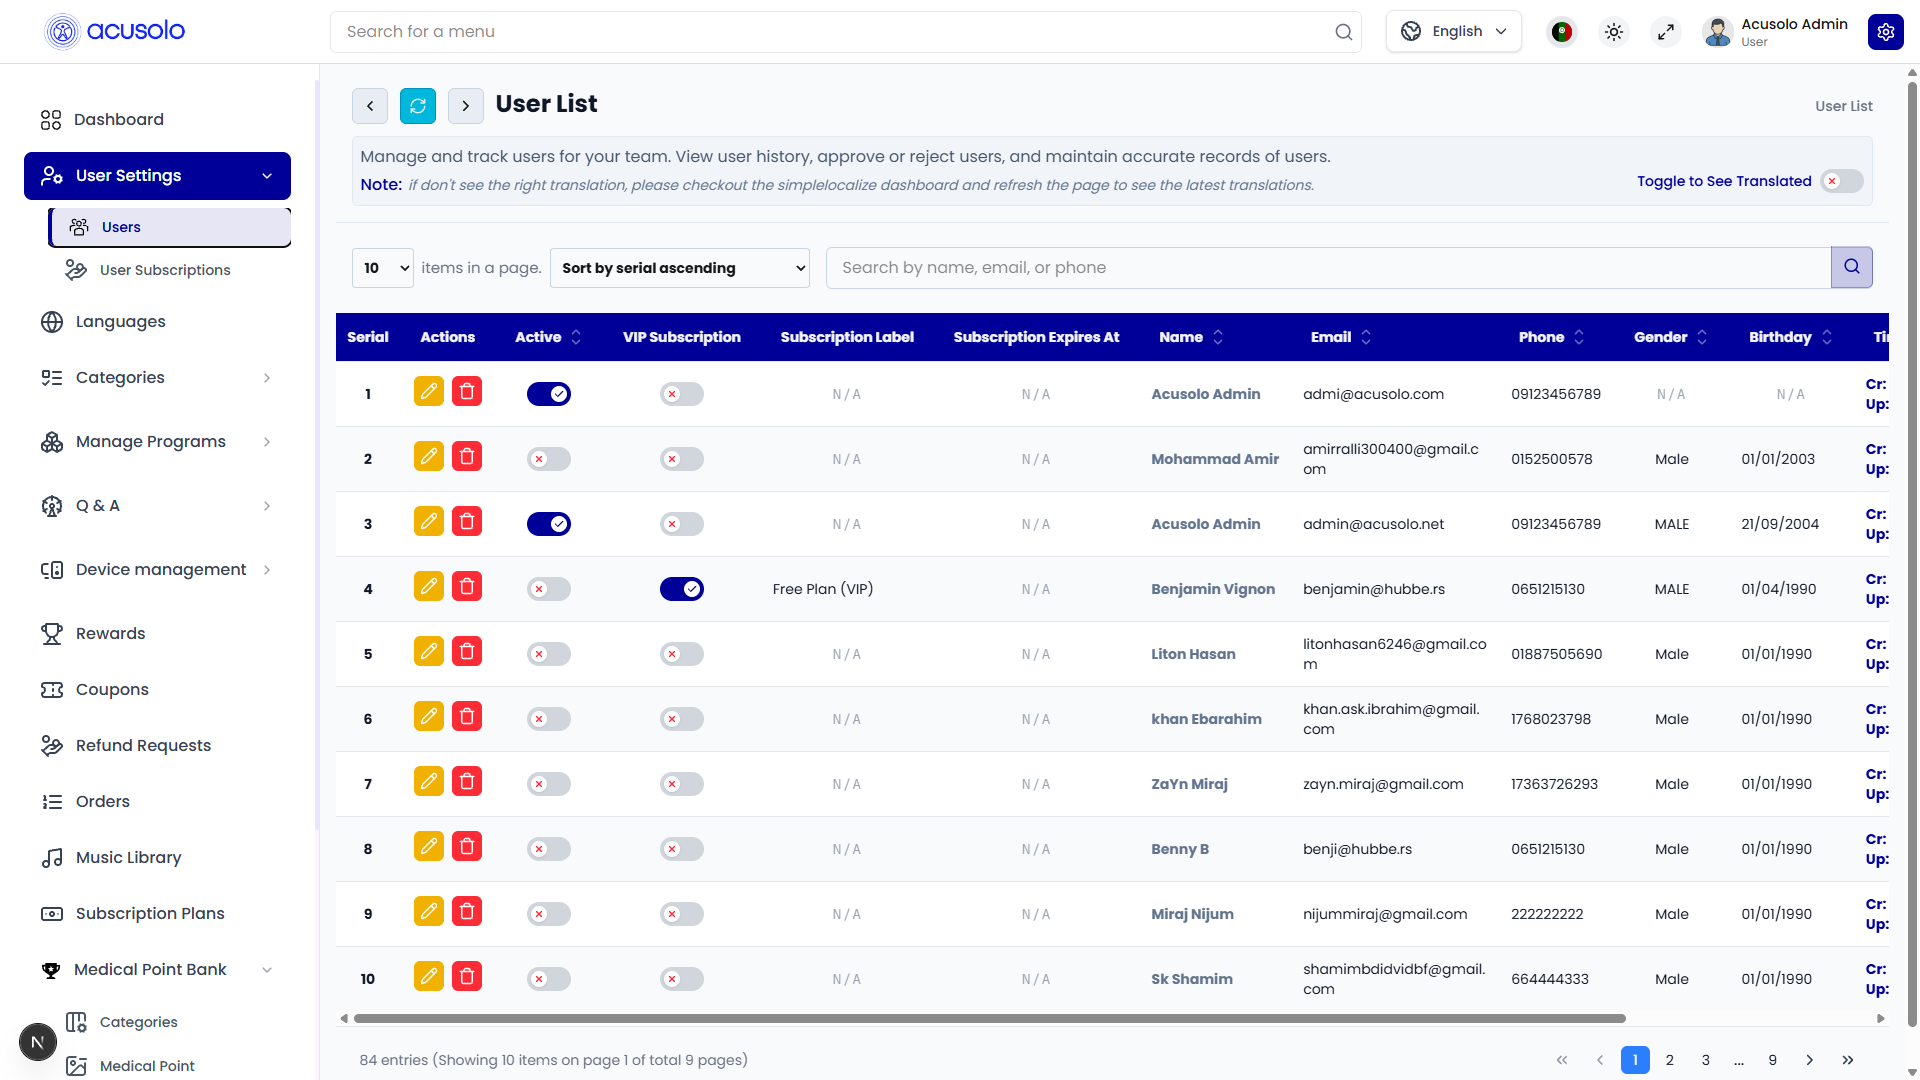Click the round N badge at bottom left
Screen dimensions: 1920x1080
click(38, 1042)
